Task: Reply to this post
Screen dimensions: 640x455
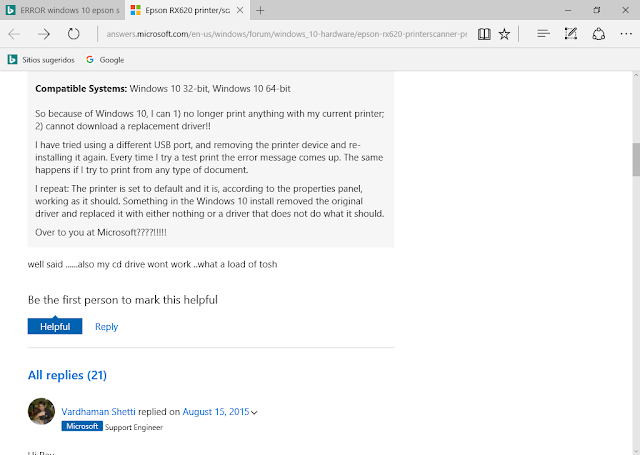Action: (x=107, y=327)
